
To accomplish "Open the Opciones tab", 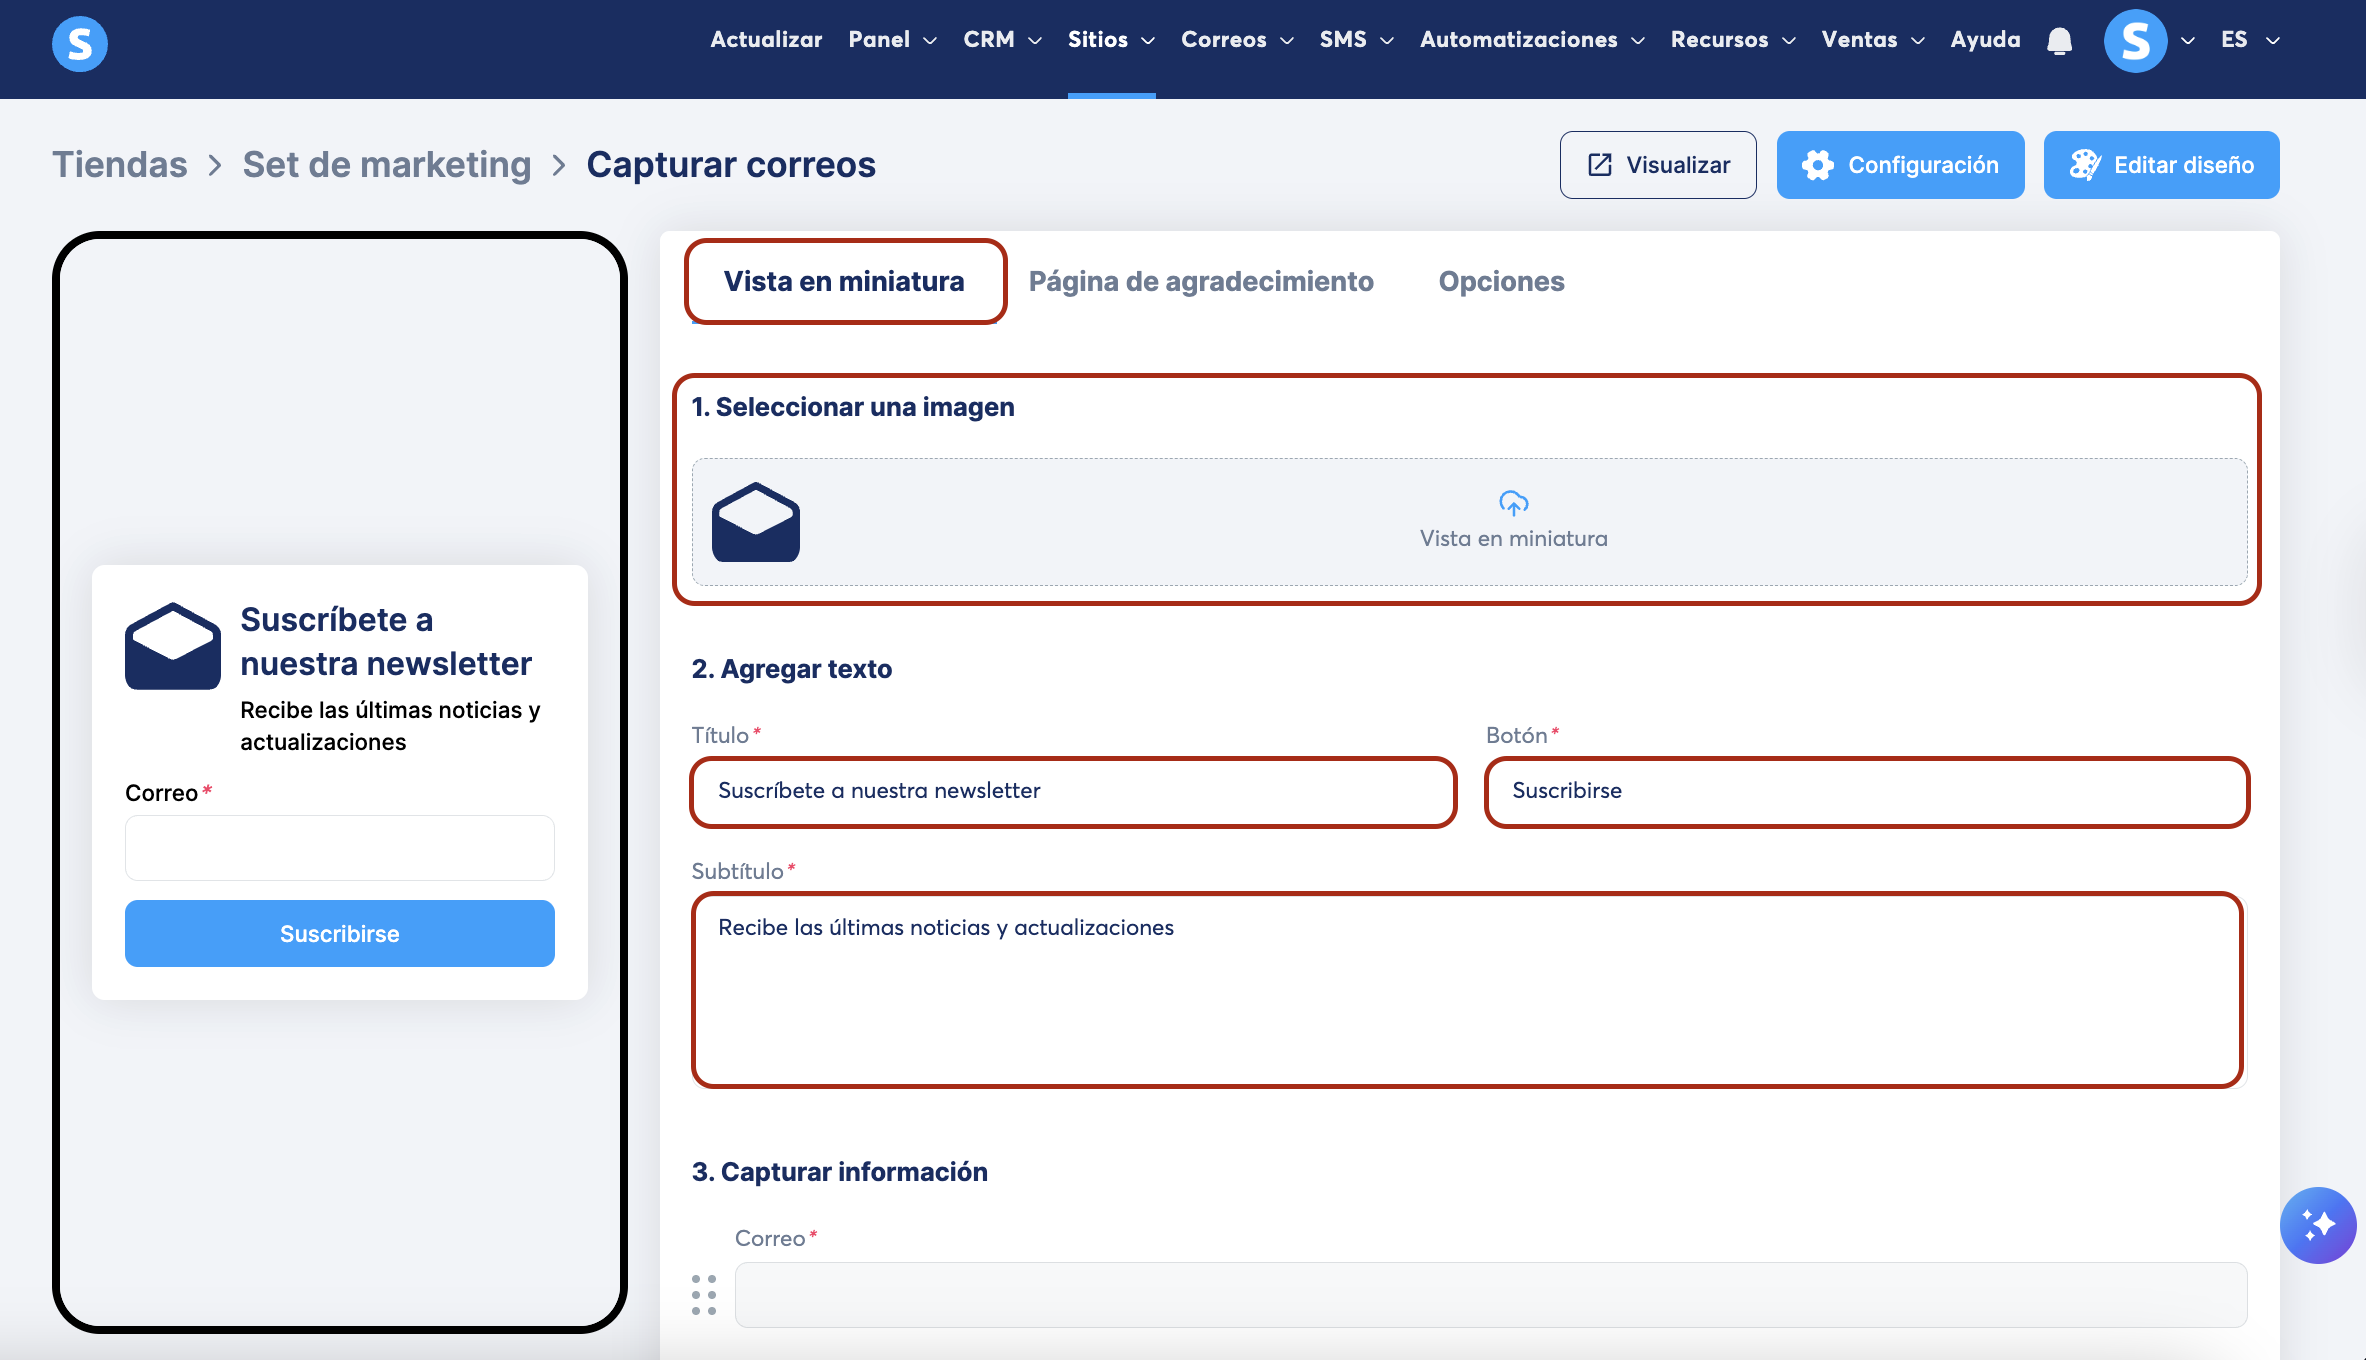I will click(x=1501, y=282).
